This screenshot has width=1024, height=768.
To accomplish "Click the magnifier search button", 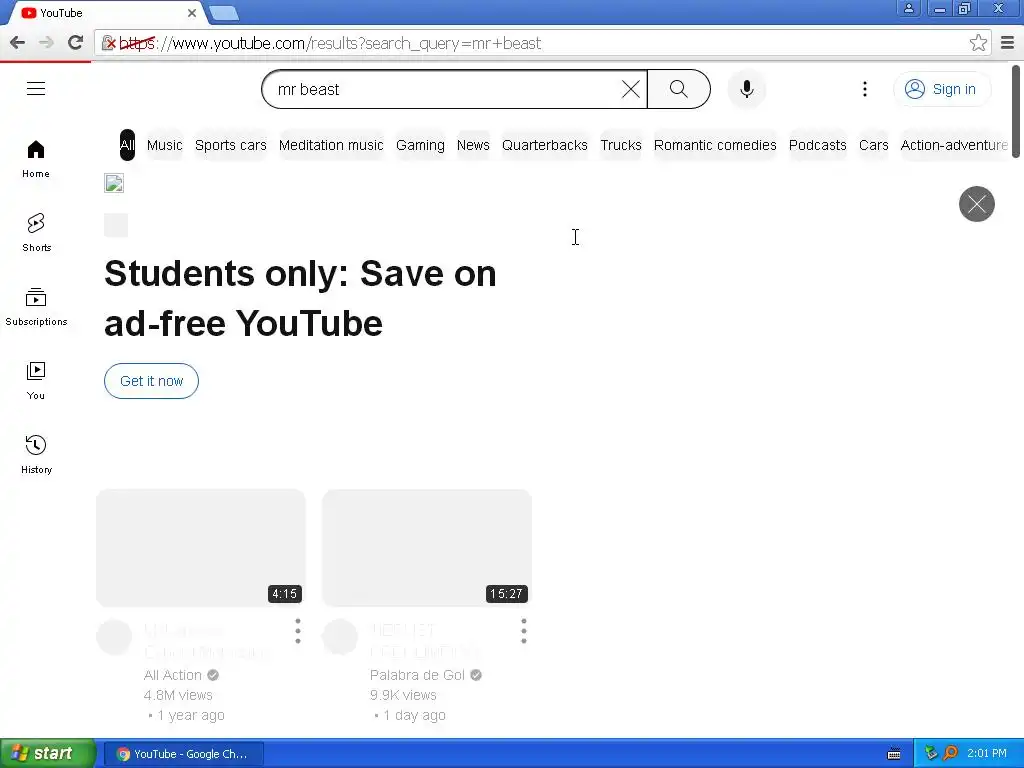I will point(679,89).
